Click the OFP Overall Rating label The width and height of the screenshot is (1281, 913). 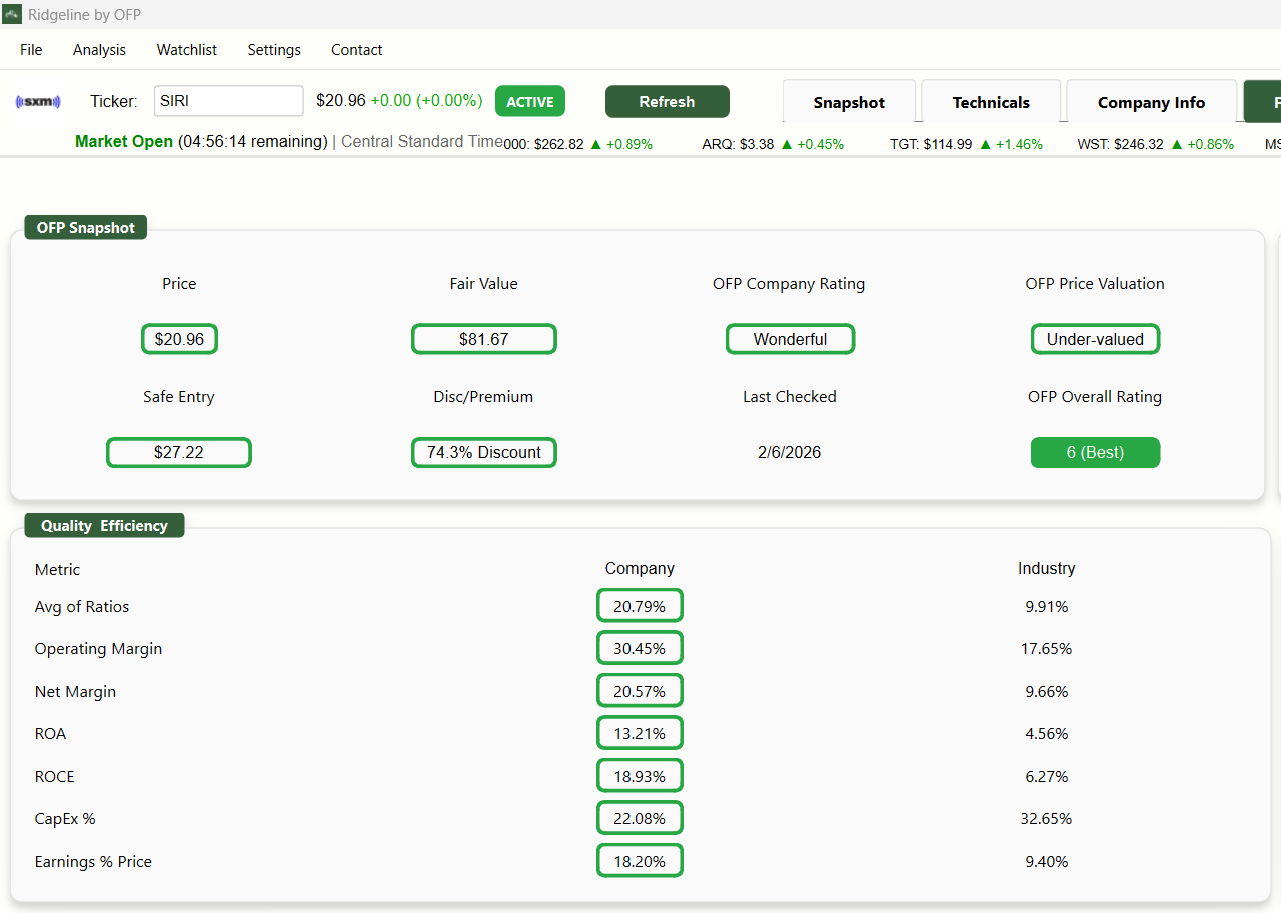pos(1095,397)
